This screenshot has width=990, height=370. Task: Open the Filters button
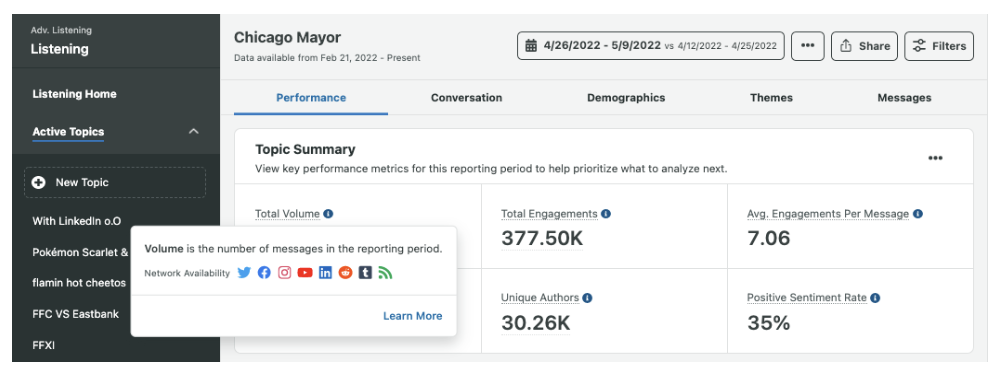(x=939, y=46)
